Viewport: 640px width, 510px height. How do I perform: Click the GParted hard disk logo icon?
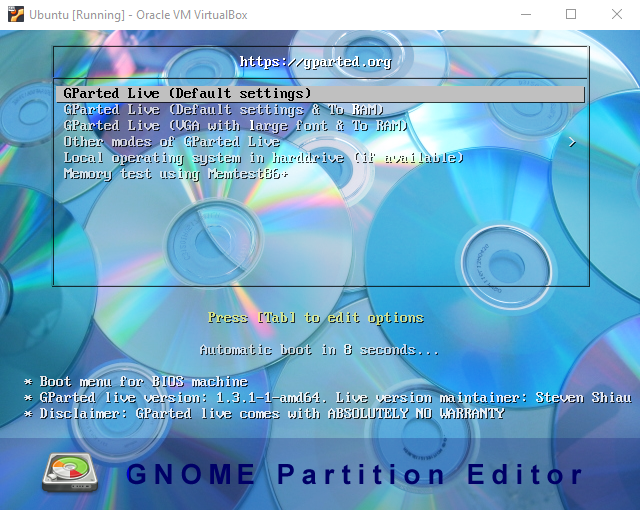70,472
